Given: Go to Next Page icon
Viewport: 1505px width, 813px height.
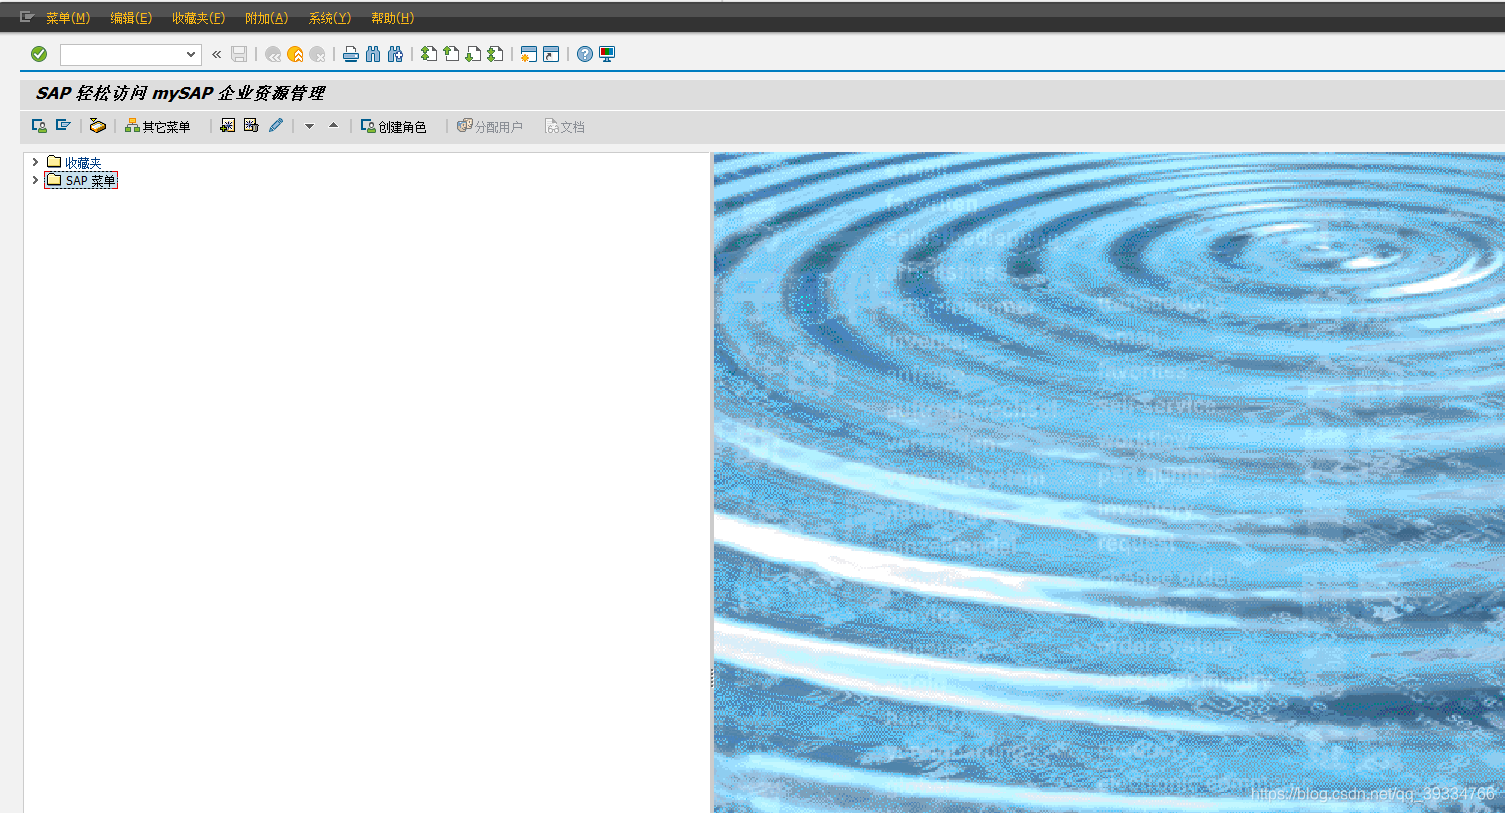Looking at the screenshot, I should coord(473,54).
